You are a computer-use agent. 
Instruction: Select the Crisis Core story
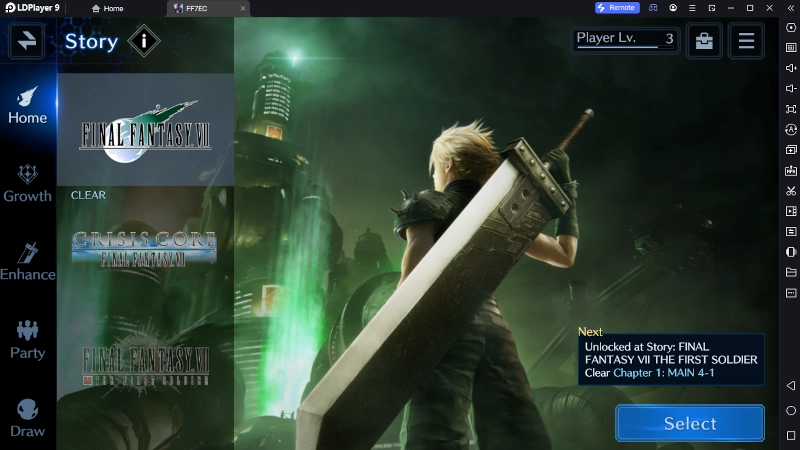point(145,249)
